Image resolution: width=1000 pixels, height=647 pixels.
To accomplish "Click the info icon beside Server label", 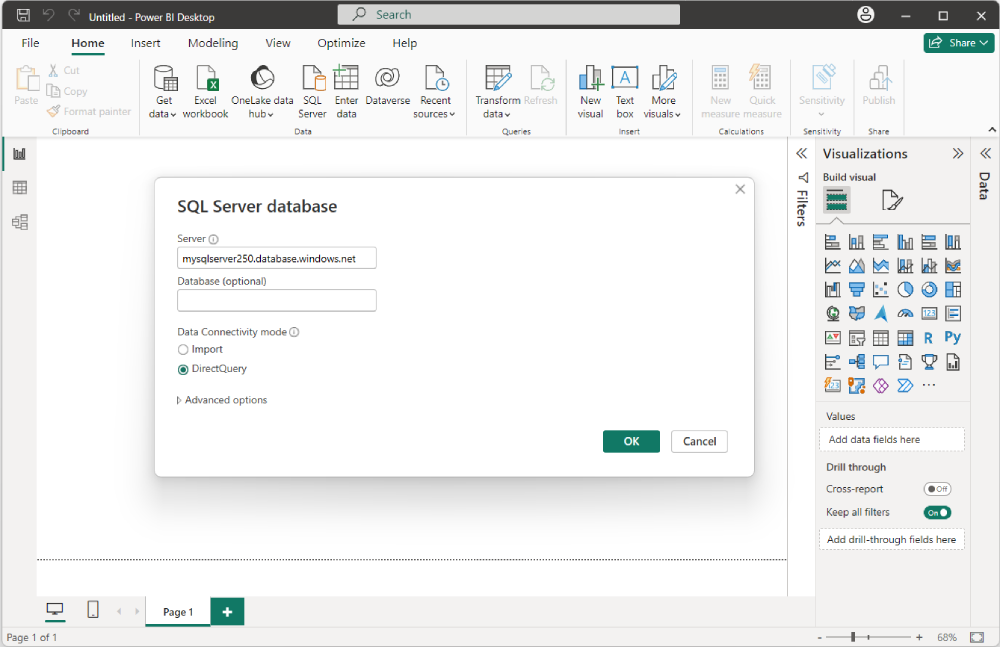I will (214, 239).
